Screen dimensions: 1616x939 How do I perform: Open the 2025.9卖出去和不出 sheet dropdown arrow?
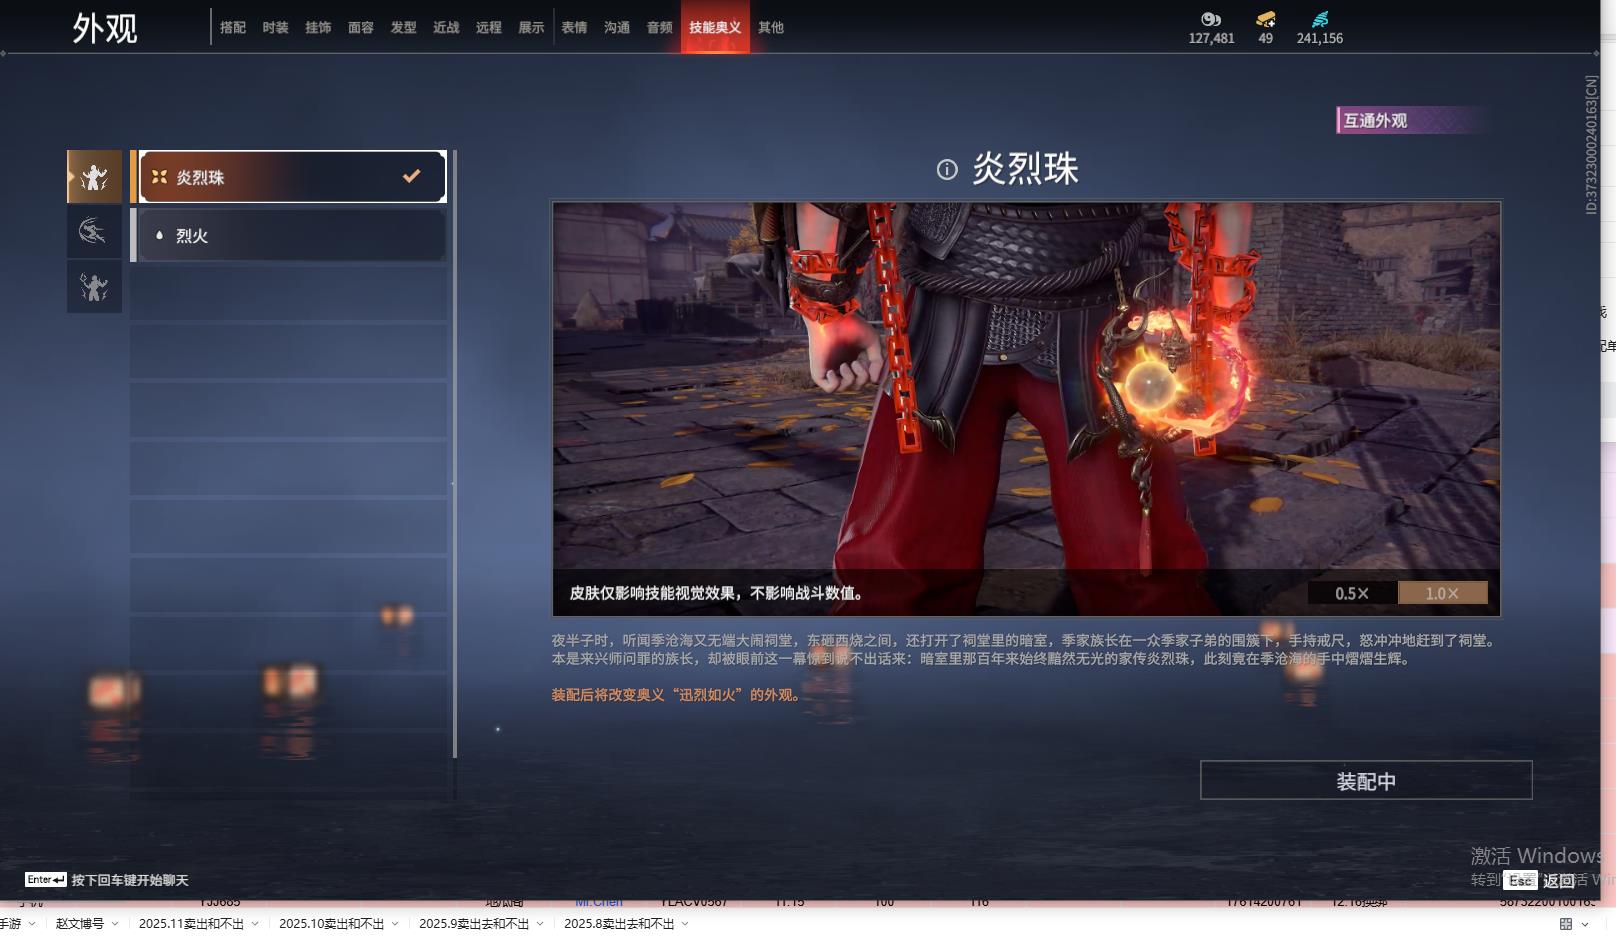point(540,924)
